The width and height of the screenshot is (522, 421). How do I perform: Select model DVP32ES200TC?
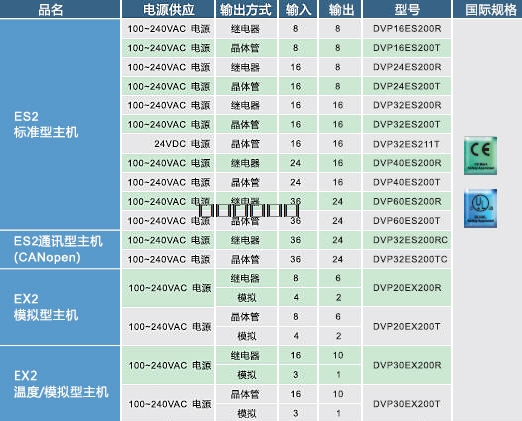click(x=410, y=259)
